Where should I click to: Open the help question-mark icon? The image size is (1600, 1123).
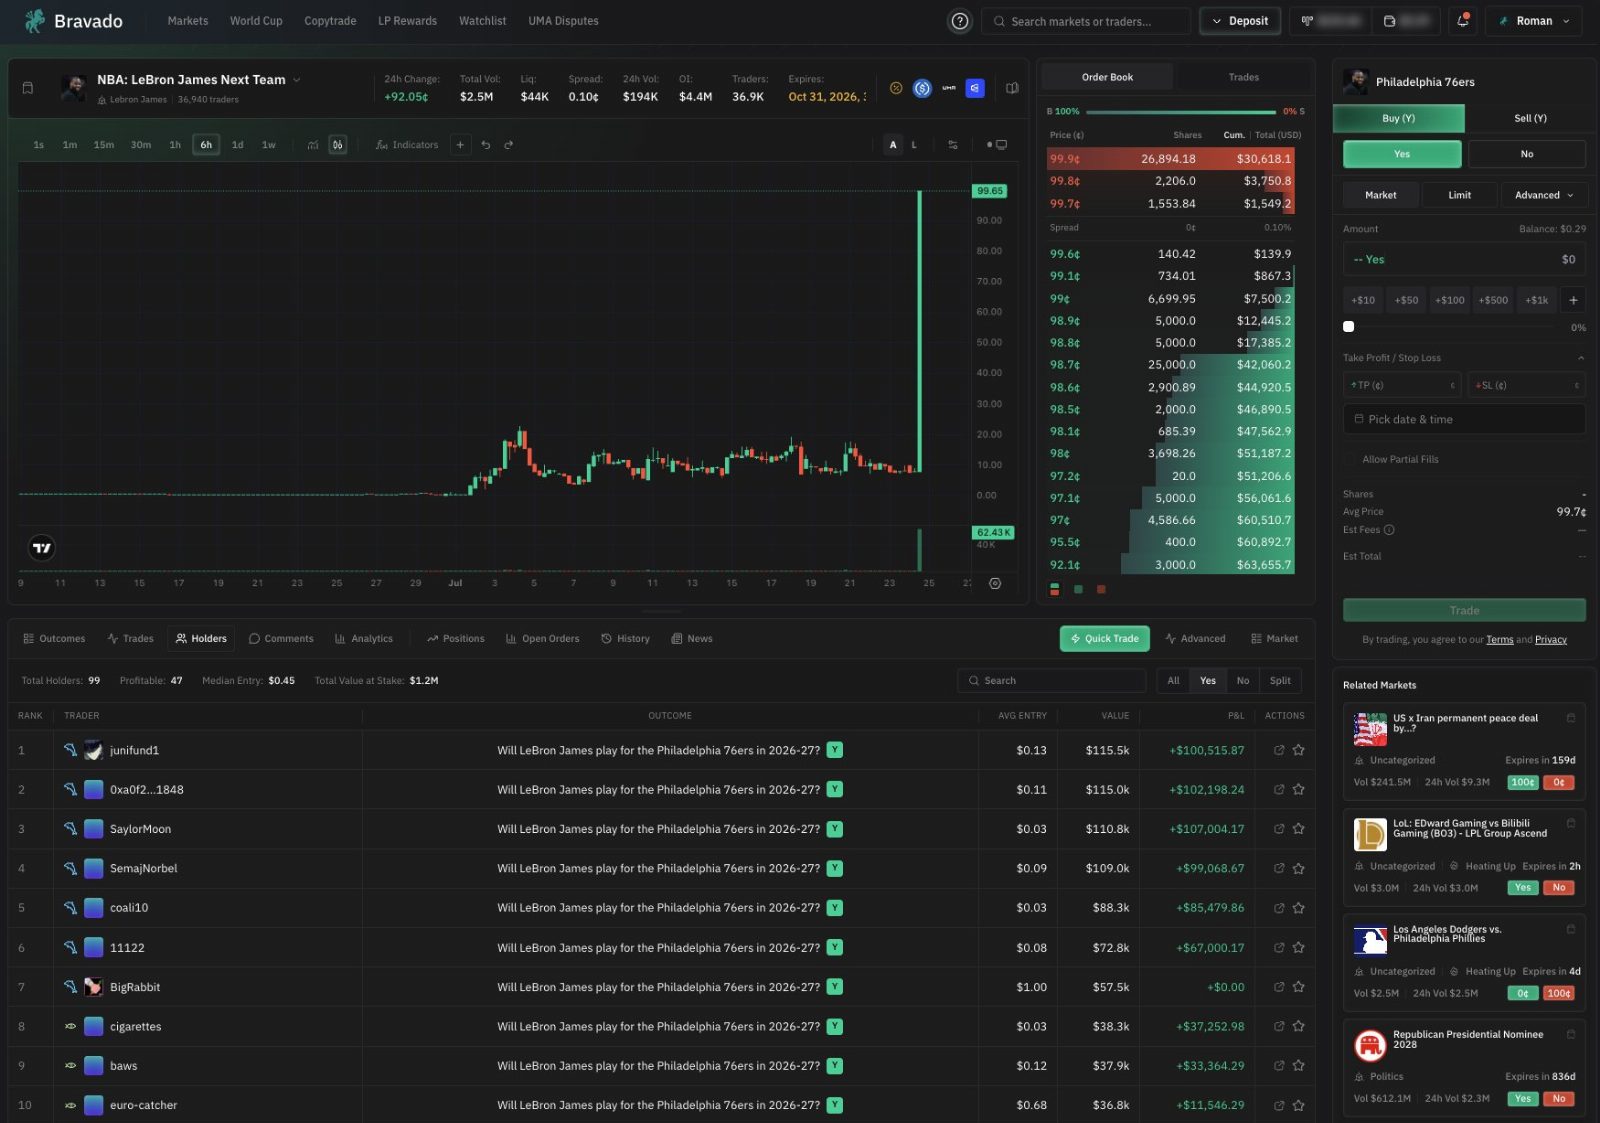pyautogui.click(x=959, y=21)
